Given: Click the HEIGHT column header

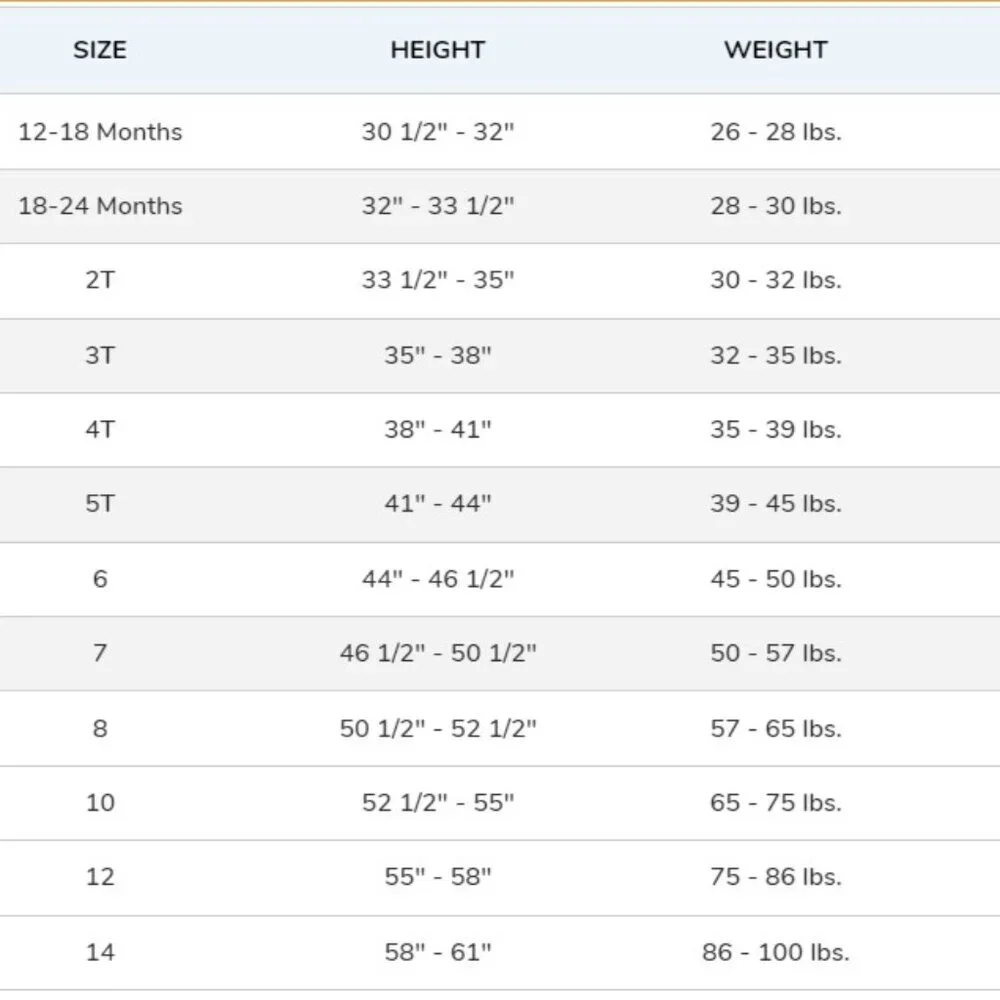Looking at the screenshot, I should coord(438,50).
